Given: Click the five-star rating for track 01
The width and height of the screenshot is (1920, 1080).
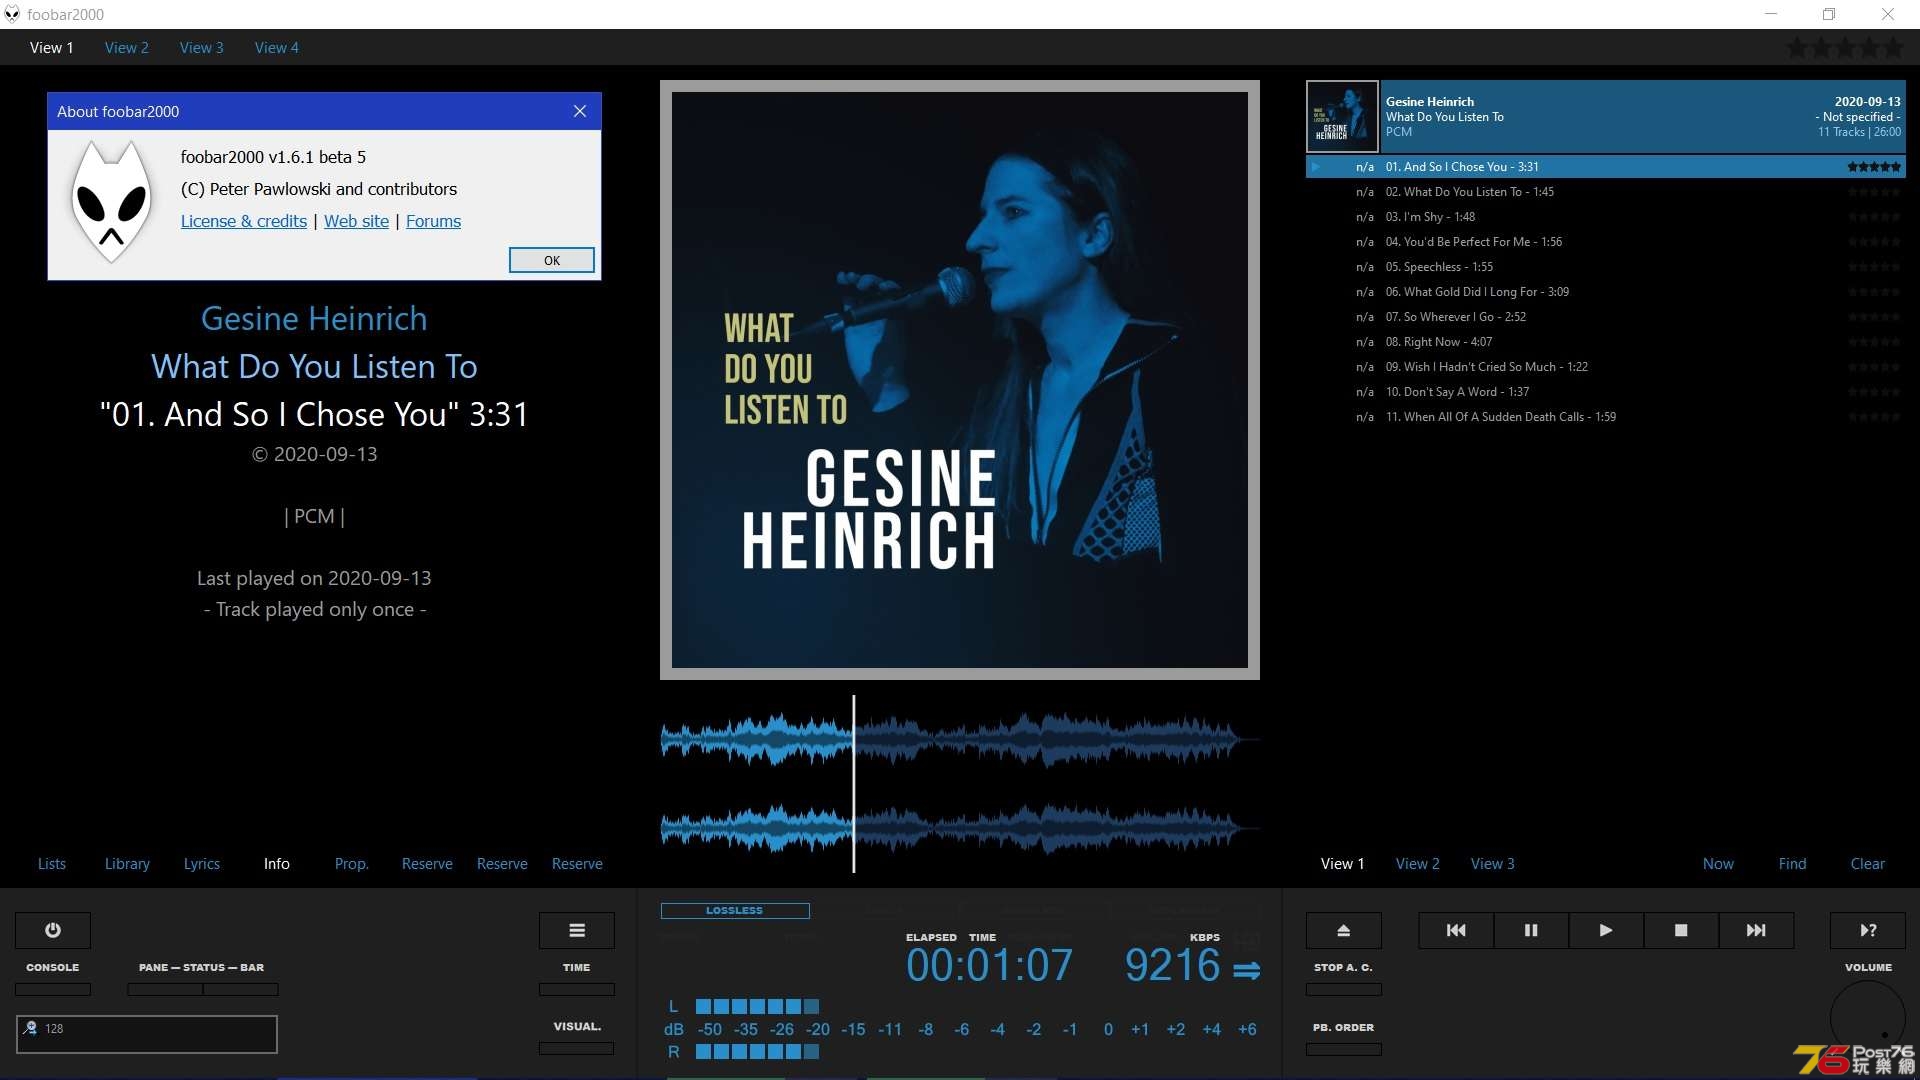Looking at the screenshot, I should coord(1874,167).
